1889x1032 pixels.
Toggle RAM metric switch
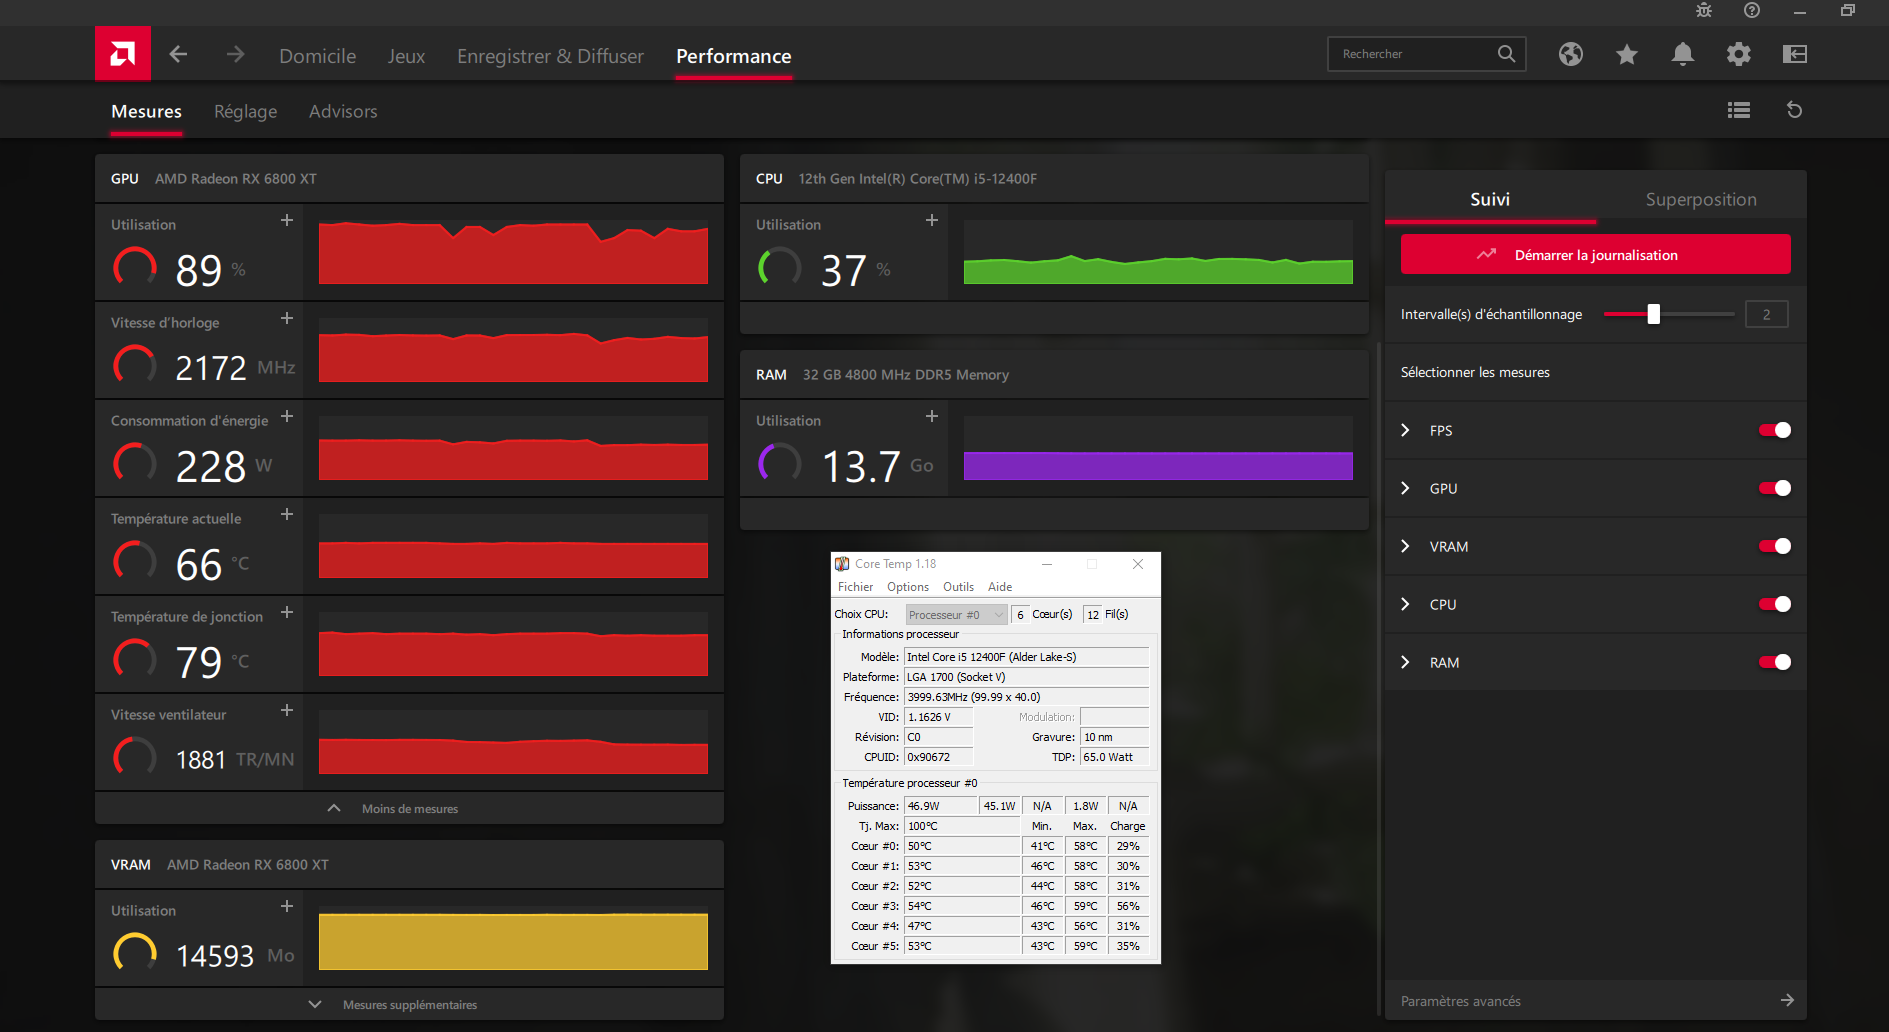(x=1775, y=662)
